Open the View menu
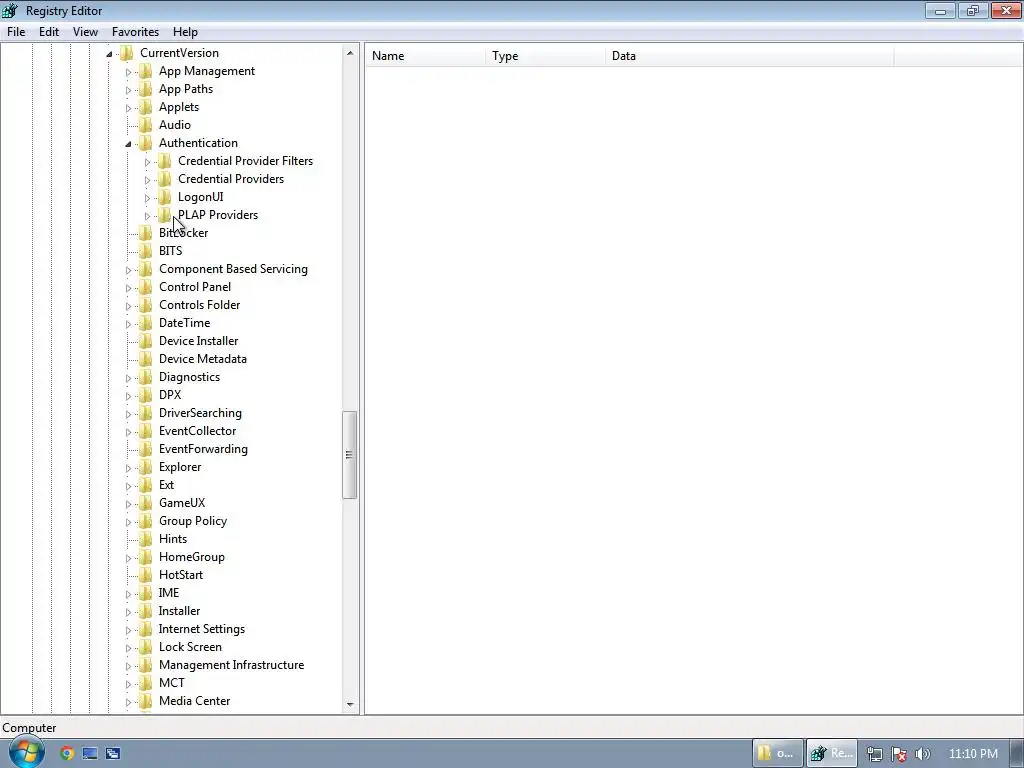Image resolution: width=1024 pixels, height=768 pixels. [86, 32]
